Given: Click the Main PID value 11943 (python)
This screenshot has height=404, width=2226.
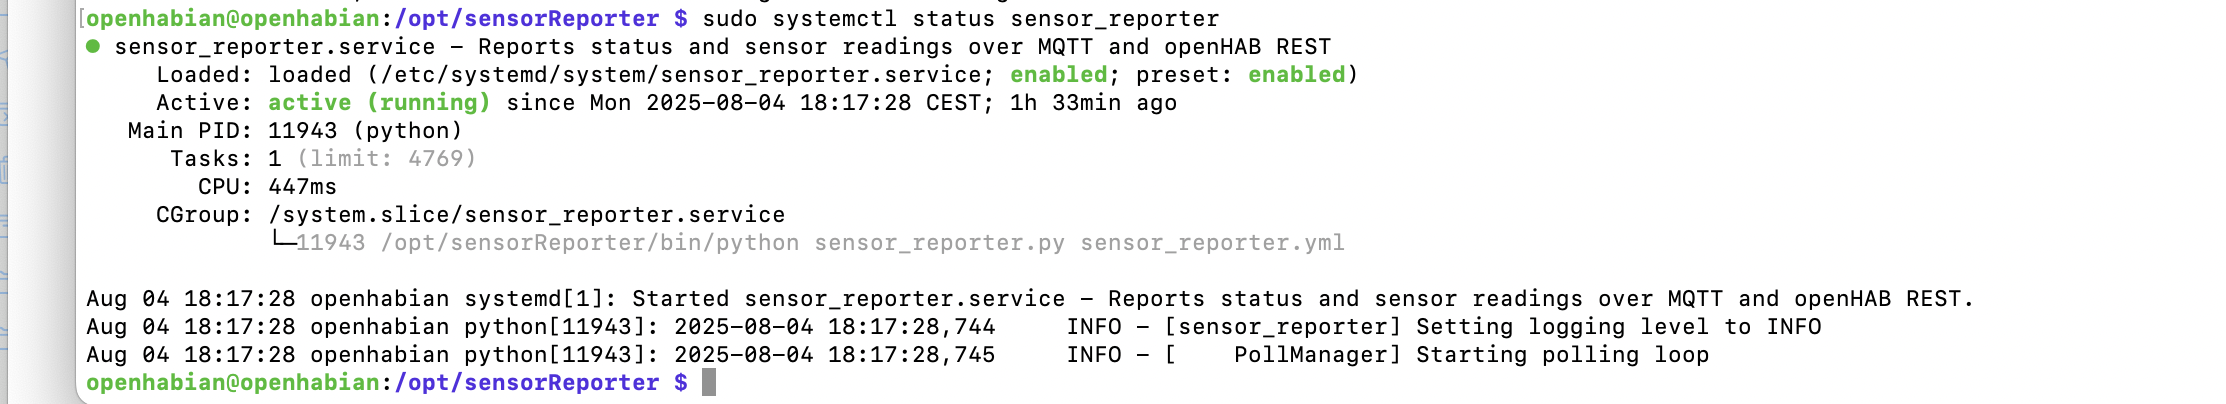Looking at the screenshot, I should pyautogui.click(x=365, y=131).
